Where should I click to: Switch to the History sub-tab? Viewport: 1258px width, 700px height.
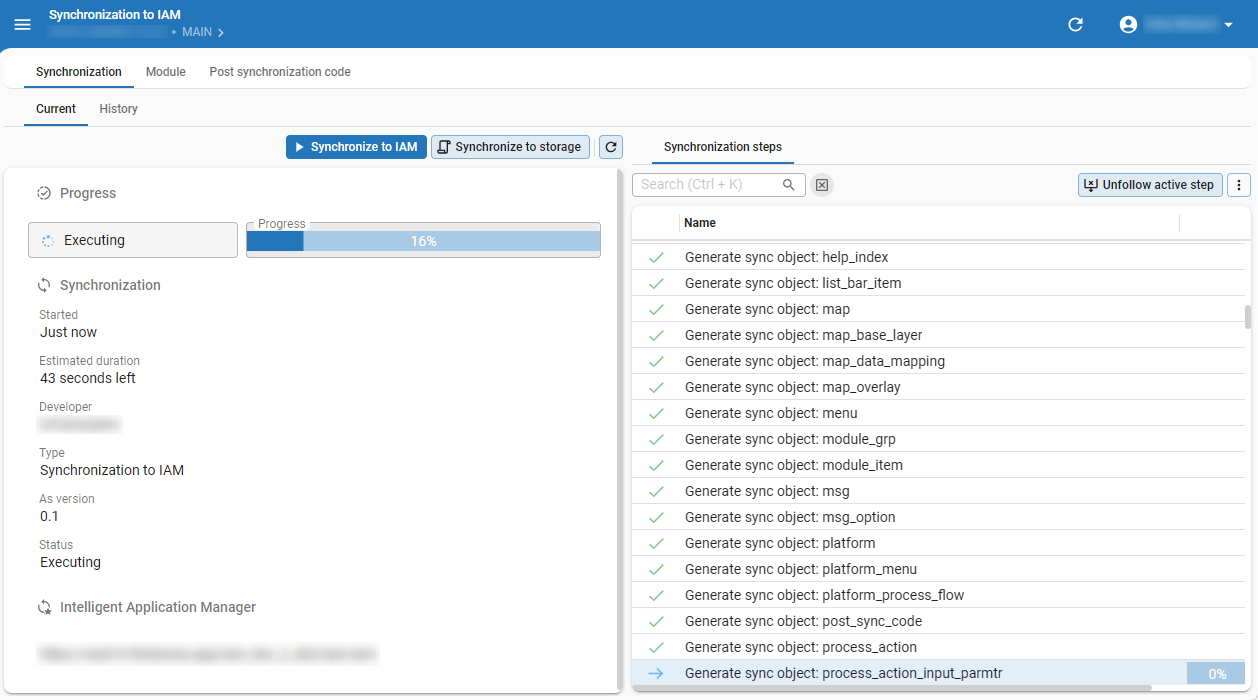[x=119, y=109]
